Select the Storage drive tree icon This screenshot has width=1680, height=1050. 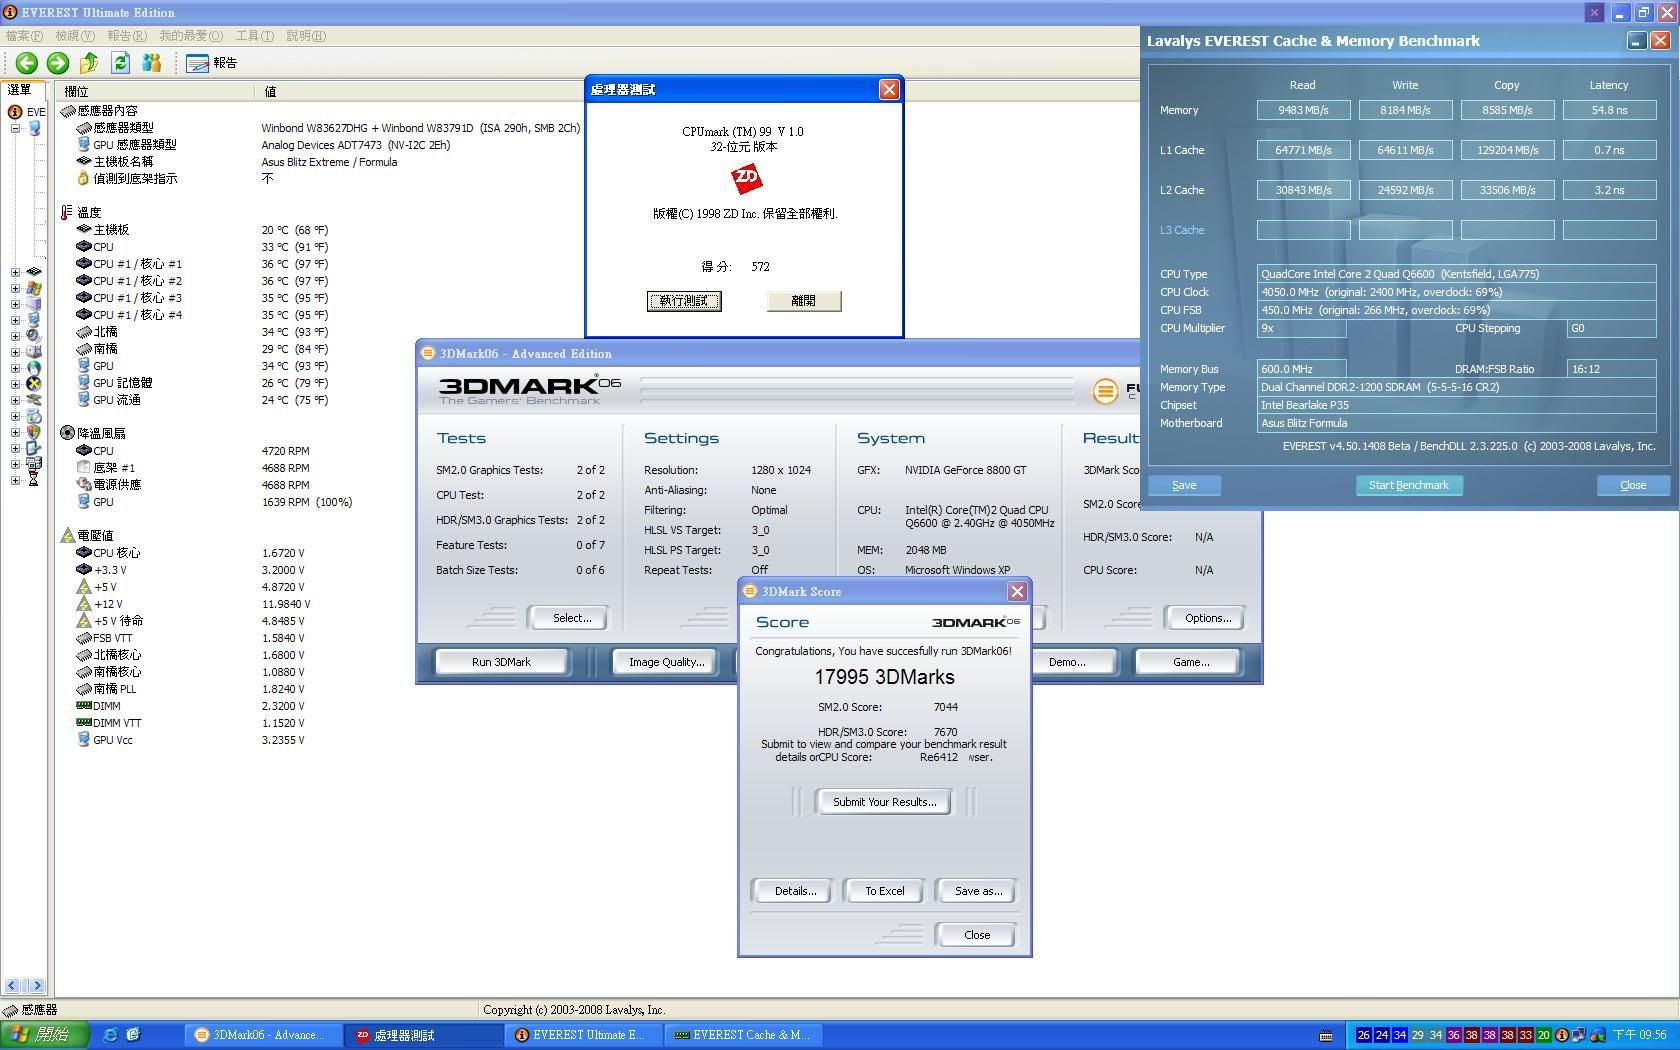[x=34, y=352]
